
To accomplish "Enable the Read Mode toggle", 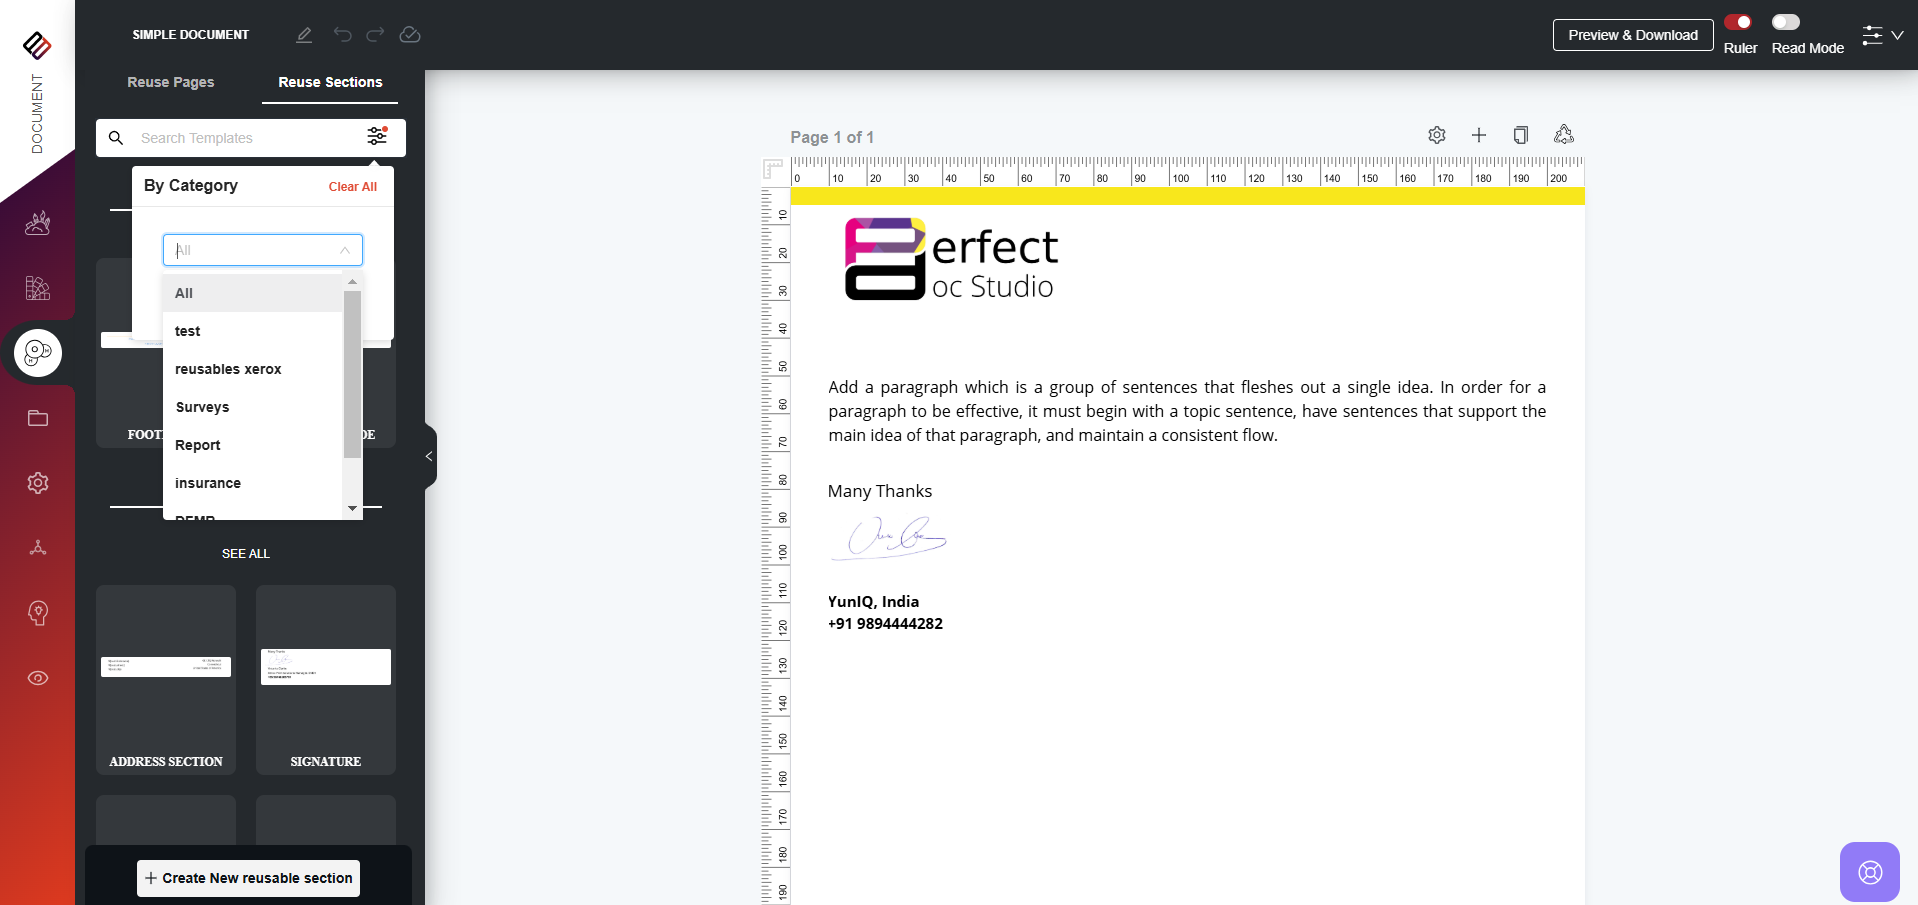I will point(1785,22).
